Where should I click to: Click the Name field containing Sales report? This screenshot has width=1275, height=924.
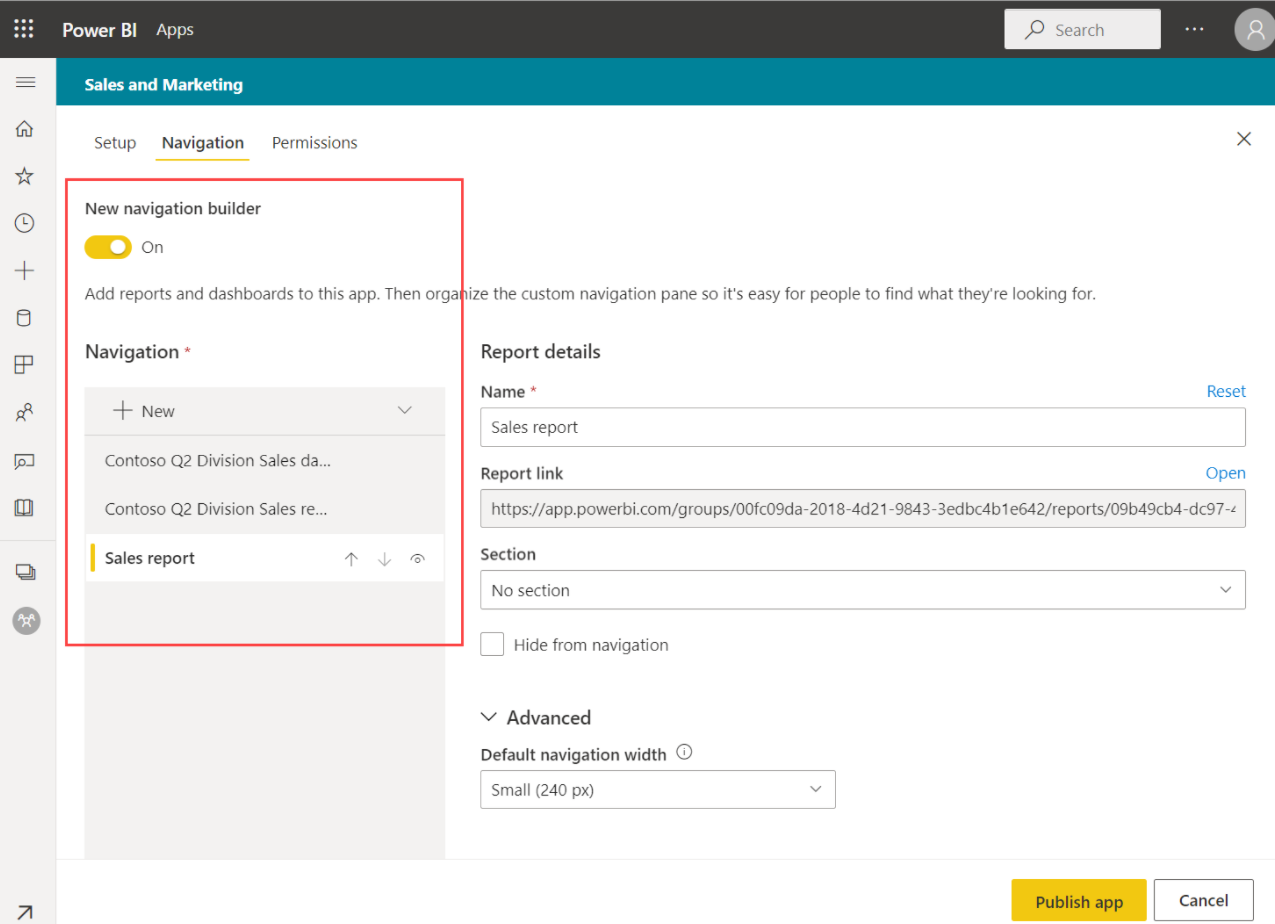point(863,427)
